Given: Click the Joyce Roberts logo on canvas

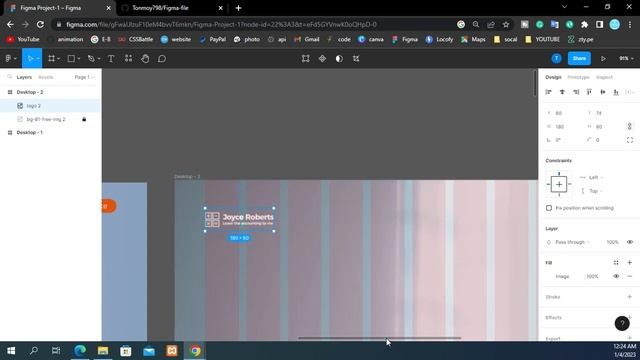Looking at the screenshot, I should pyautogui.click(x=239, y=220).
